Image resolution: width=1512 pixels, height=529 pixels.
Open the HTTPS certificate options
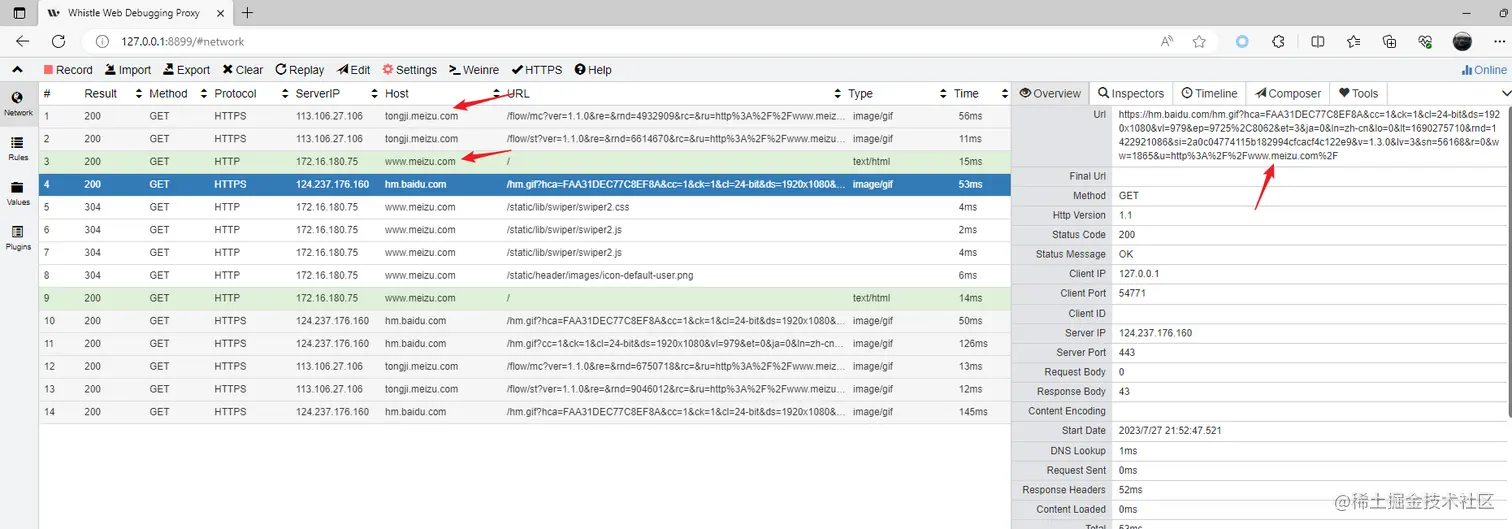(x=537, y=70)
